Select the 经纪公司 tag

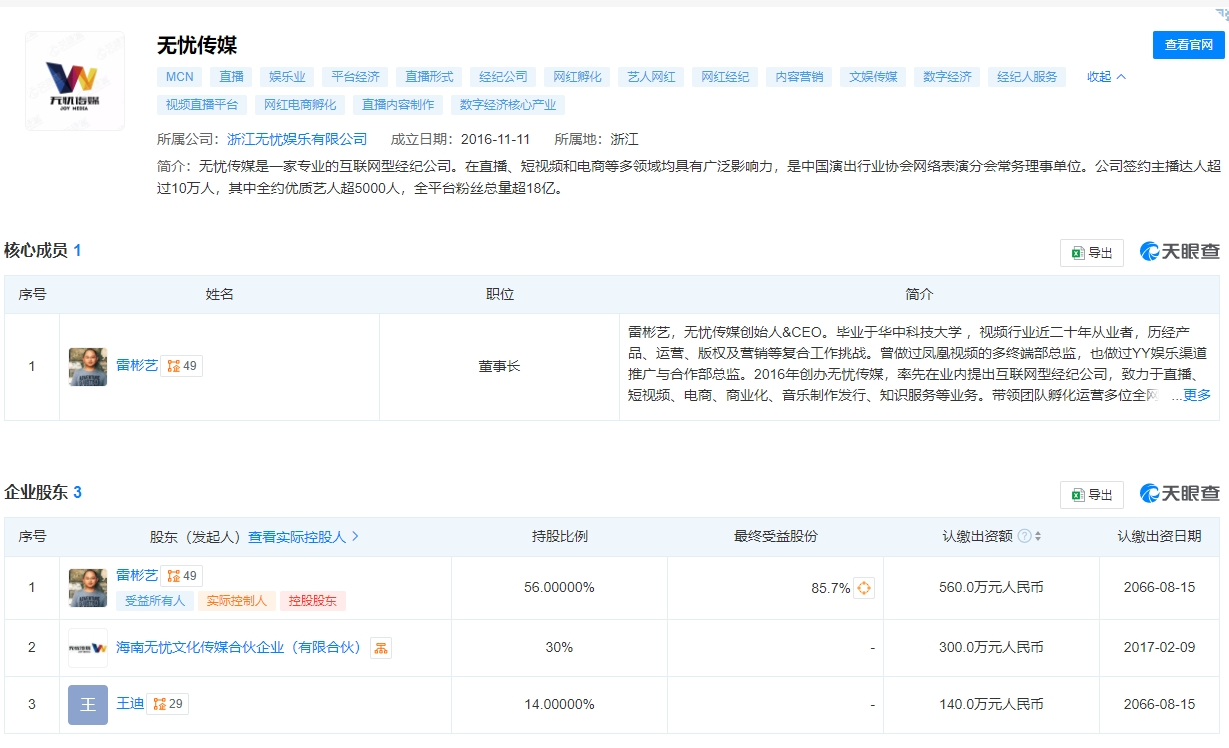(503, 77)
